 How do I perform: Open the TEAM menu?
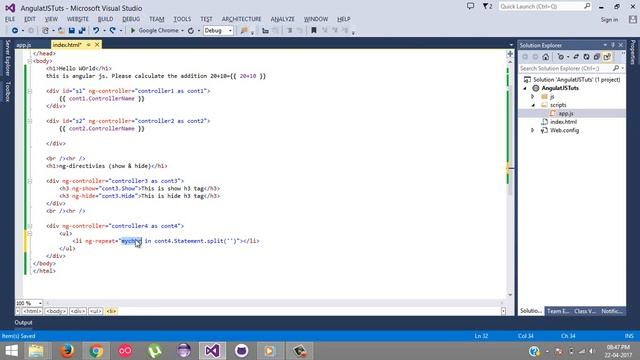156,19
